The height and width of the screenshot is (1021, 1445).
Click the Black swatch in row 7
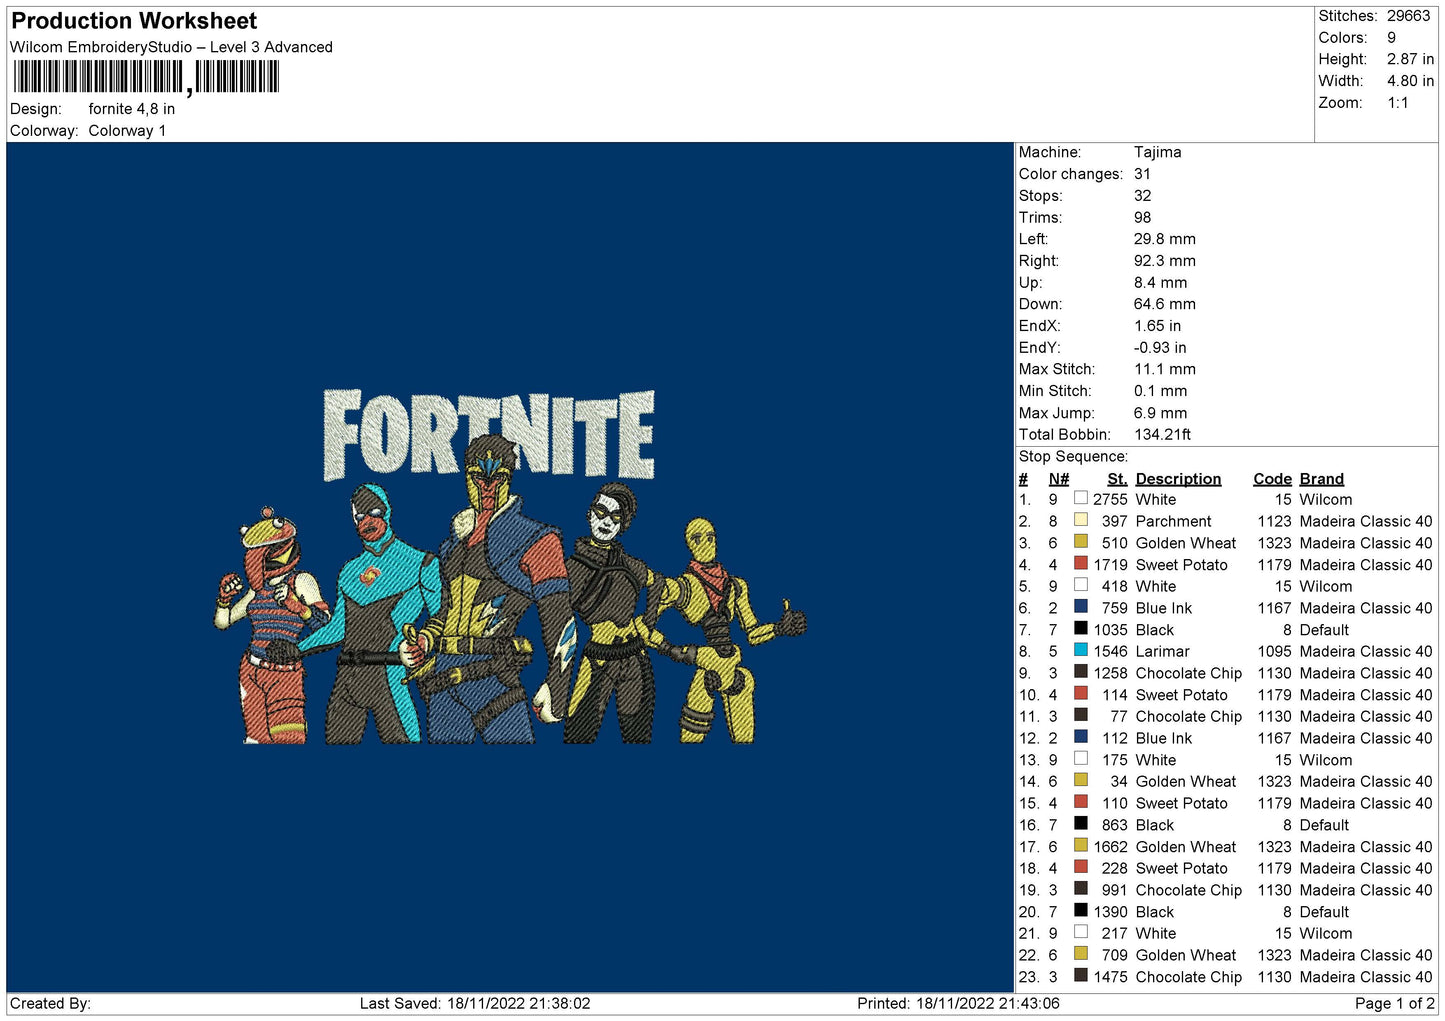pyautogui.click(x=1080, y=628)
